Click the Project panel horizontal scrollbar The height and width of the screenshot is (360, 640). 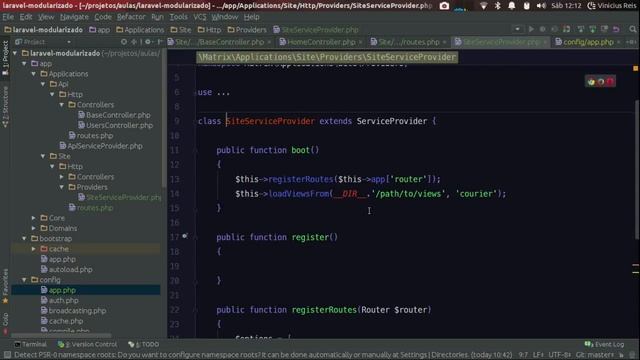[x=61, y=335]
